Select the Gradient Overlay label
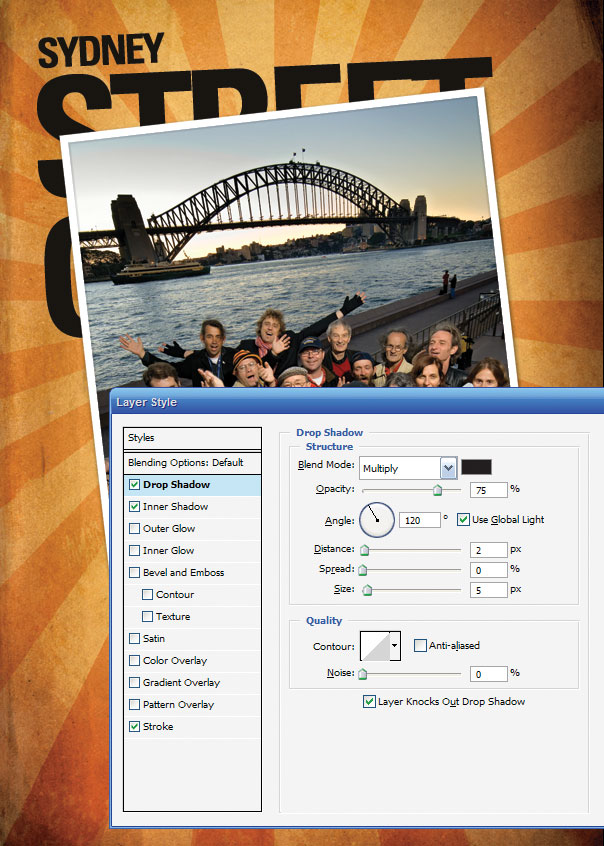 (181, 683)
